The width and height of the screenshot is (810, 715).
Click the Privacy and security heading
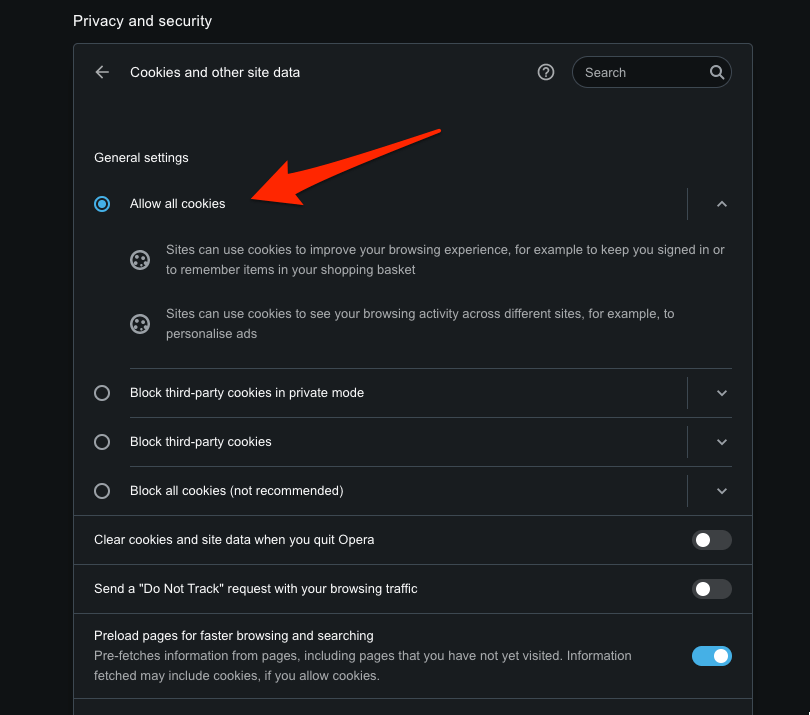tap(142, 21)
